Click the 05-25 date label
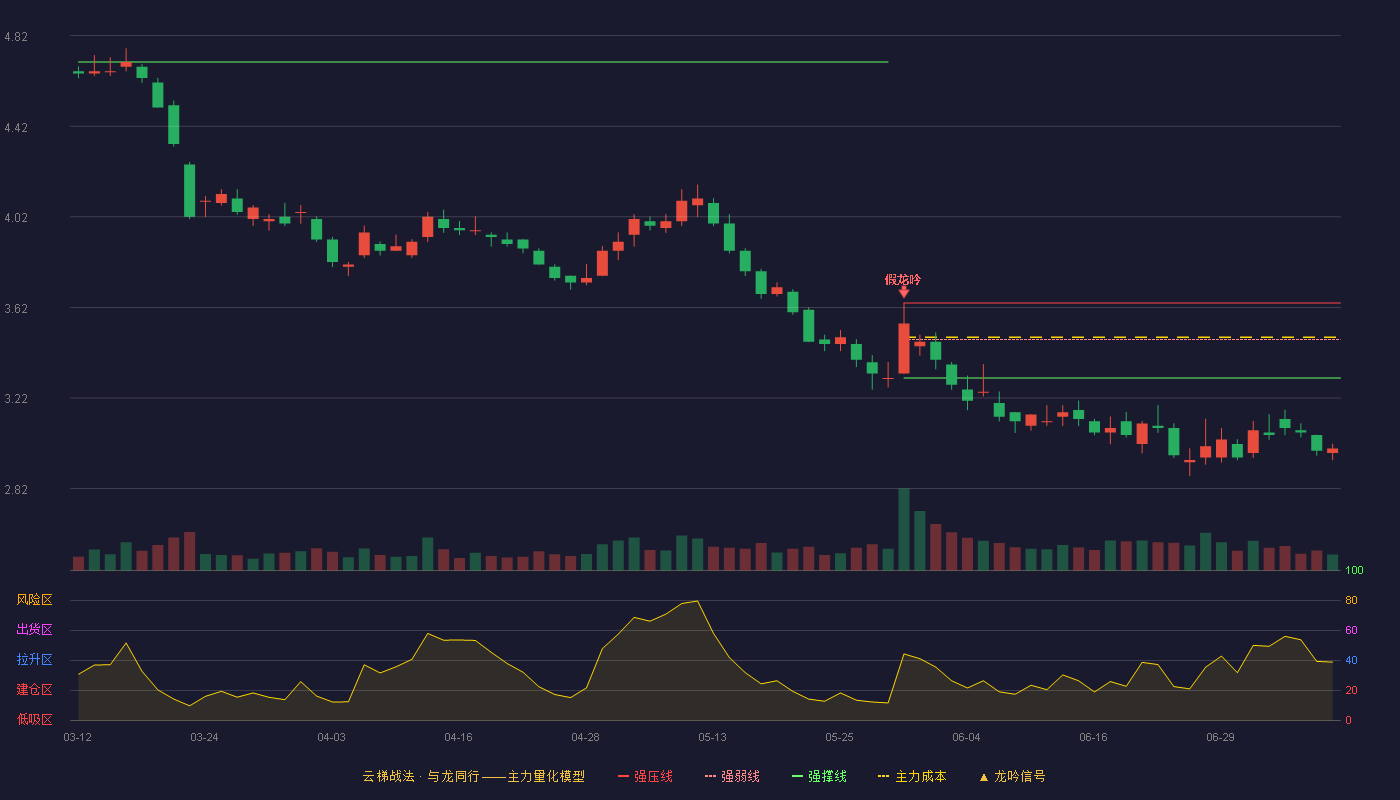The height and width of the screenshot is (800, 1400). (839, 737)
